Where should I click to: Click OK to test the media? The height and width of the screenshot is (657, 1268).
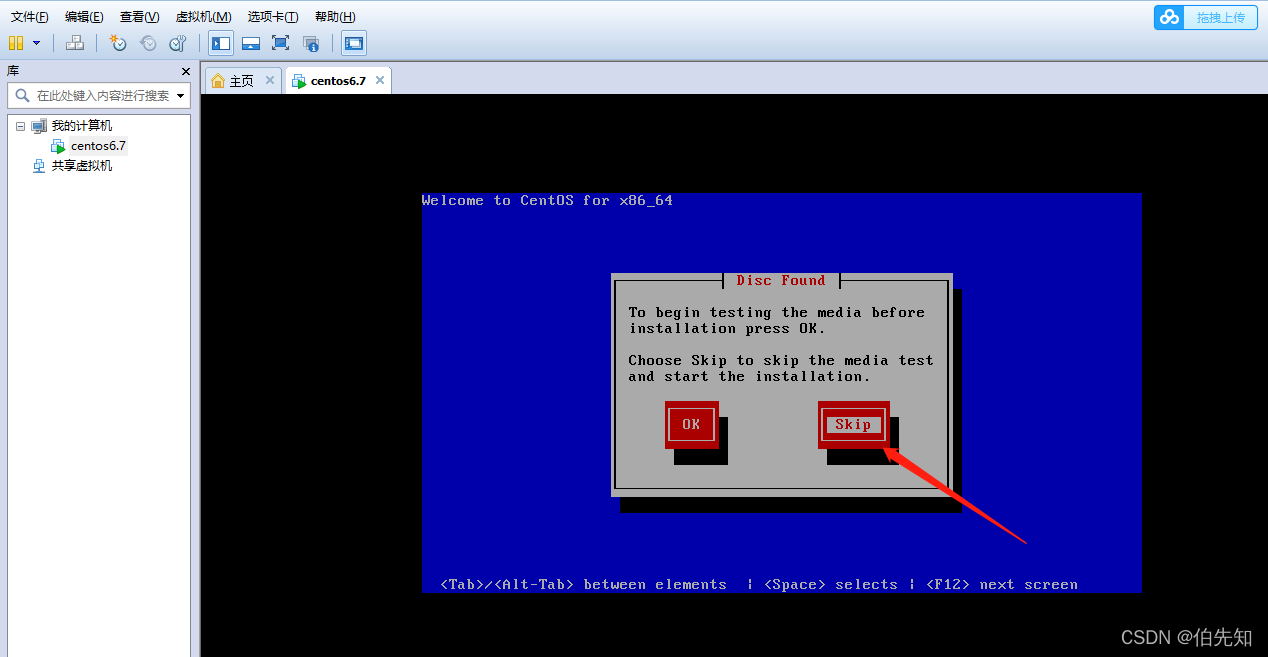(x=691, y=424)
